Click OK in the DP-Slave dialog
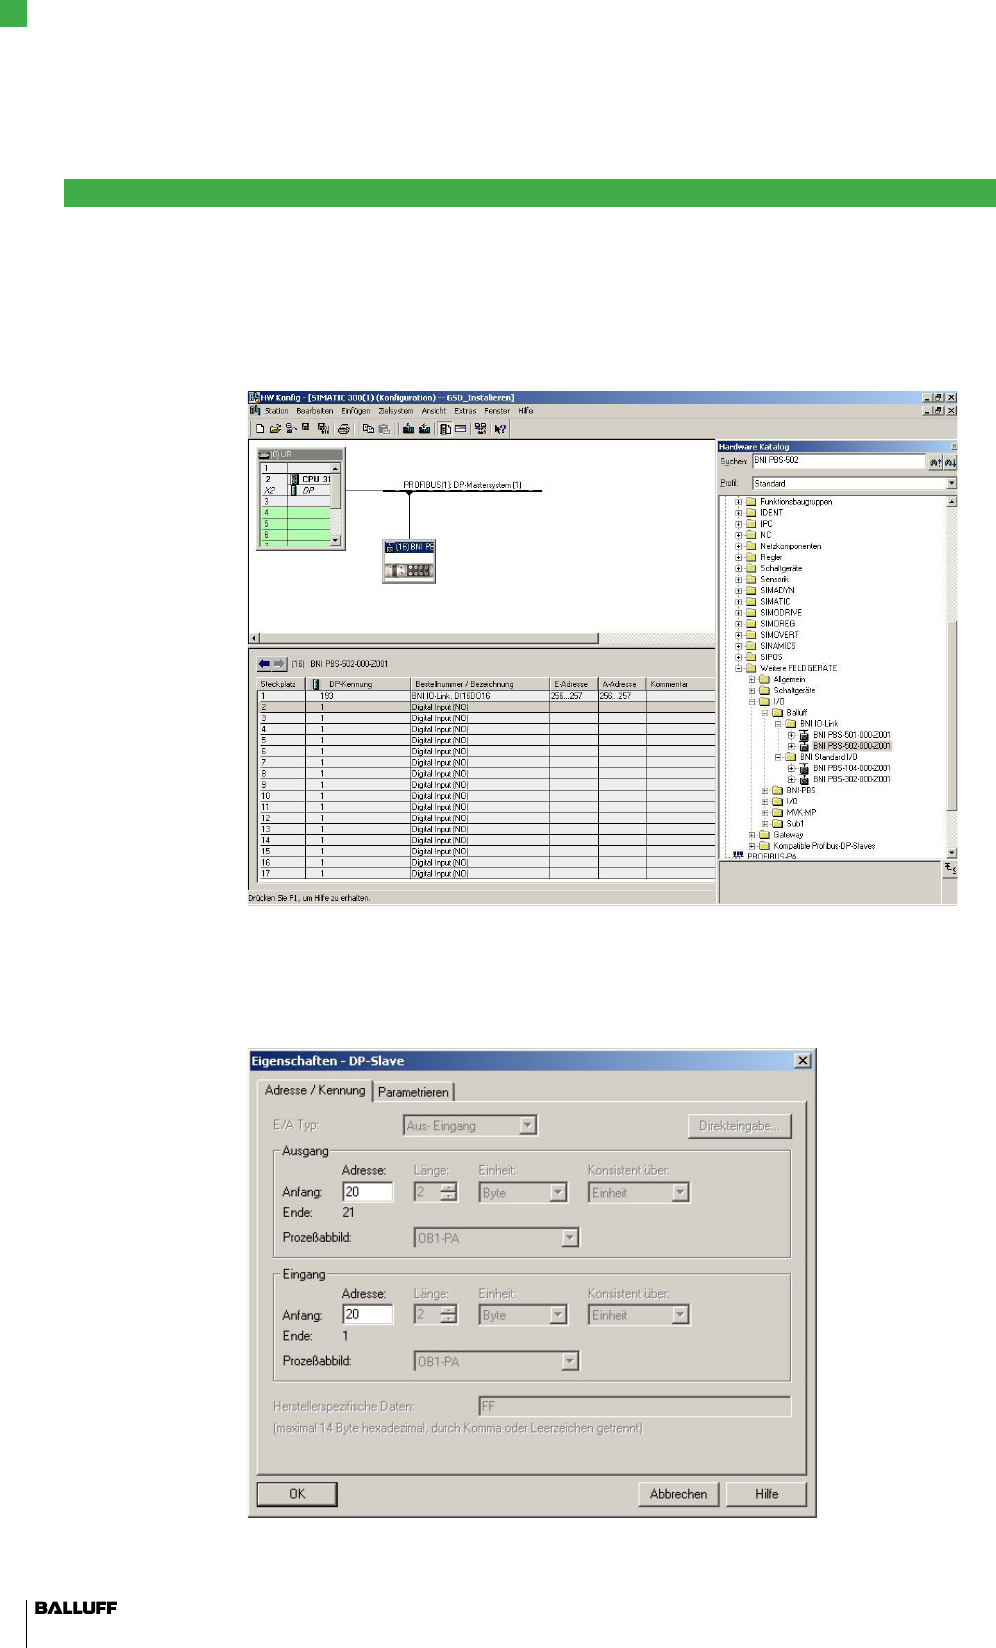This screenshot has height=1648, width=996. [x=297, y=1494]
